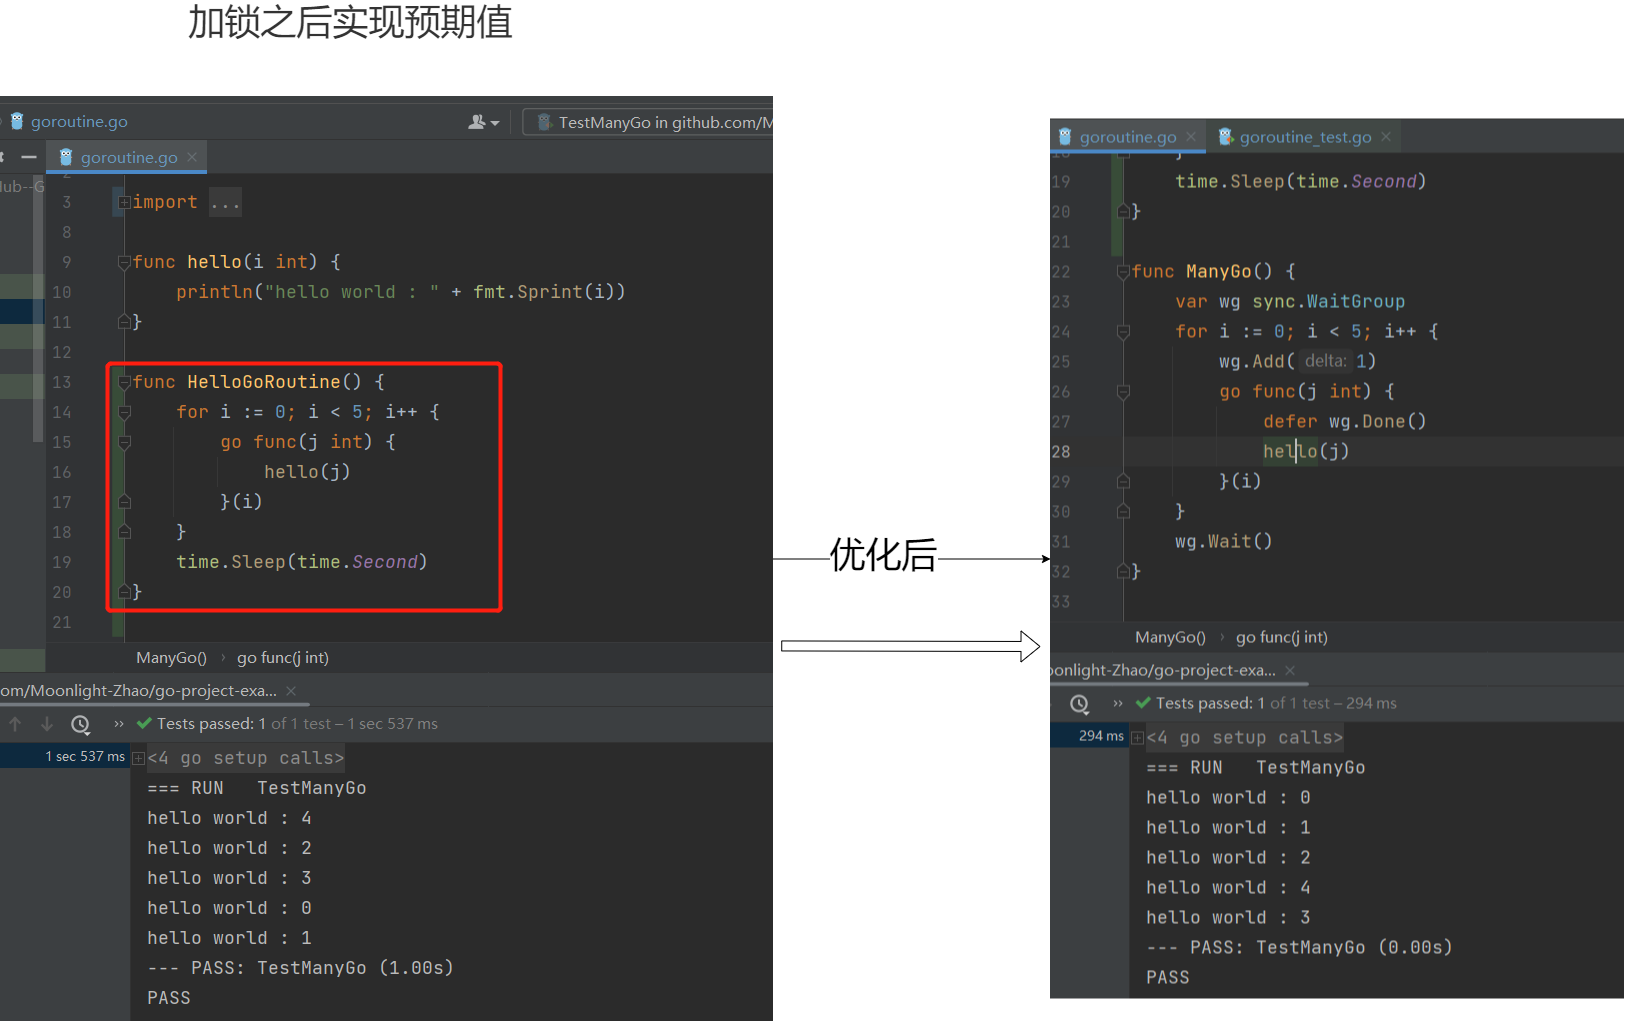
Task: Select the '294 ms' test result row
Action: point(1089,736)
